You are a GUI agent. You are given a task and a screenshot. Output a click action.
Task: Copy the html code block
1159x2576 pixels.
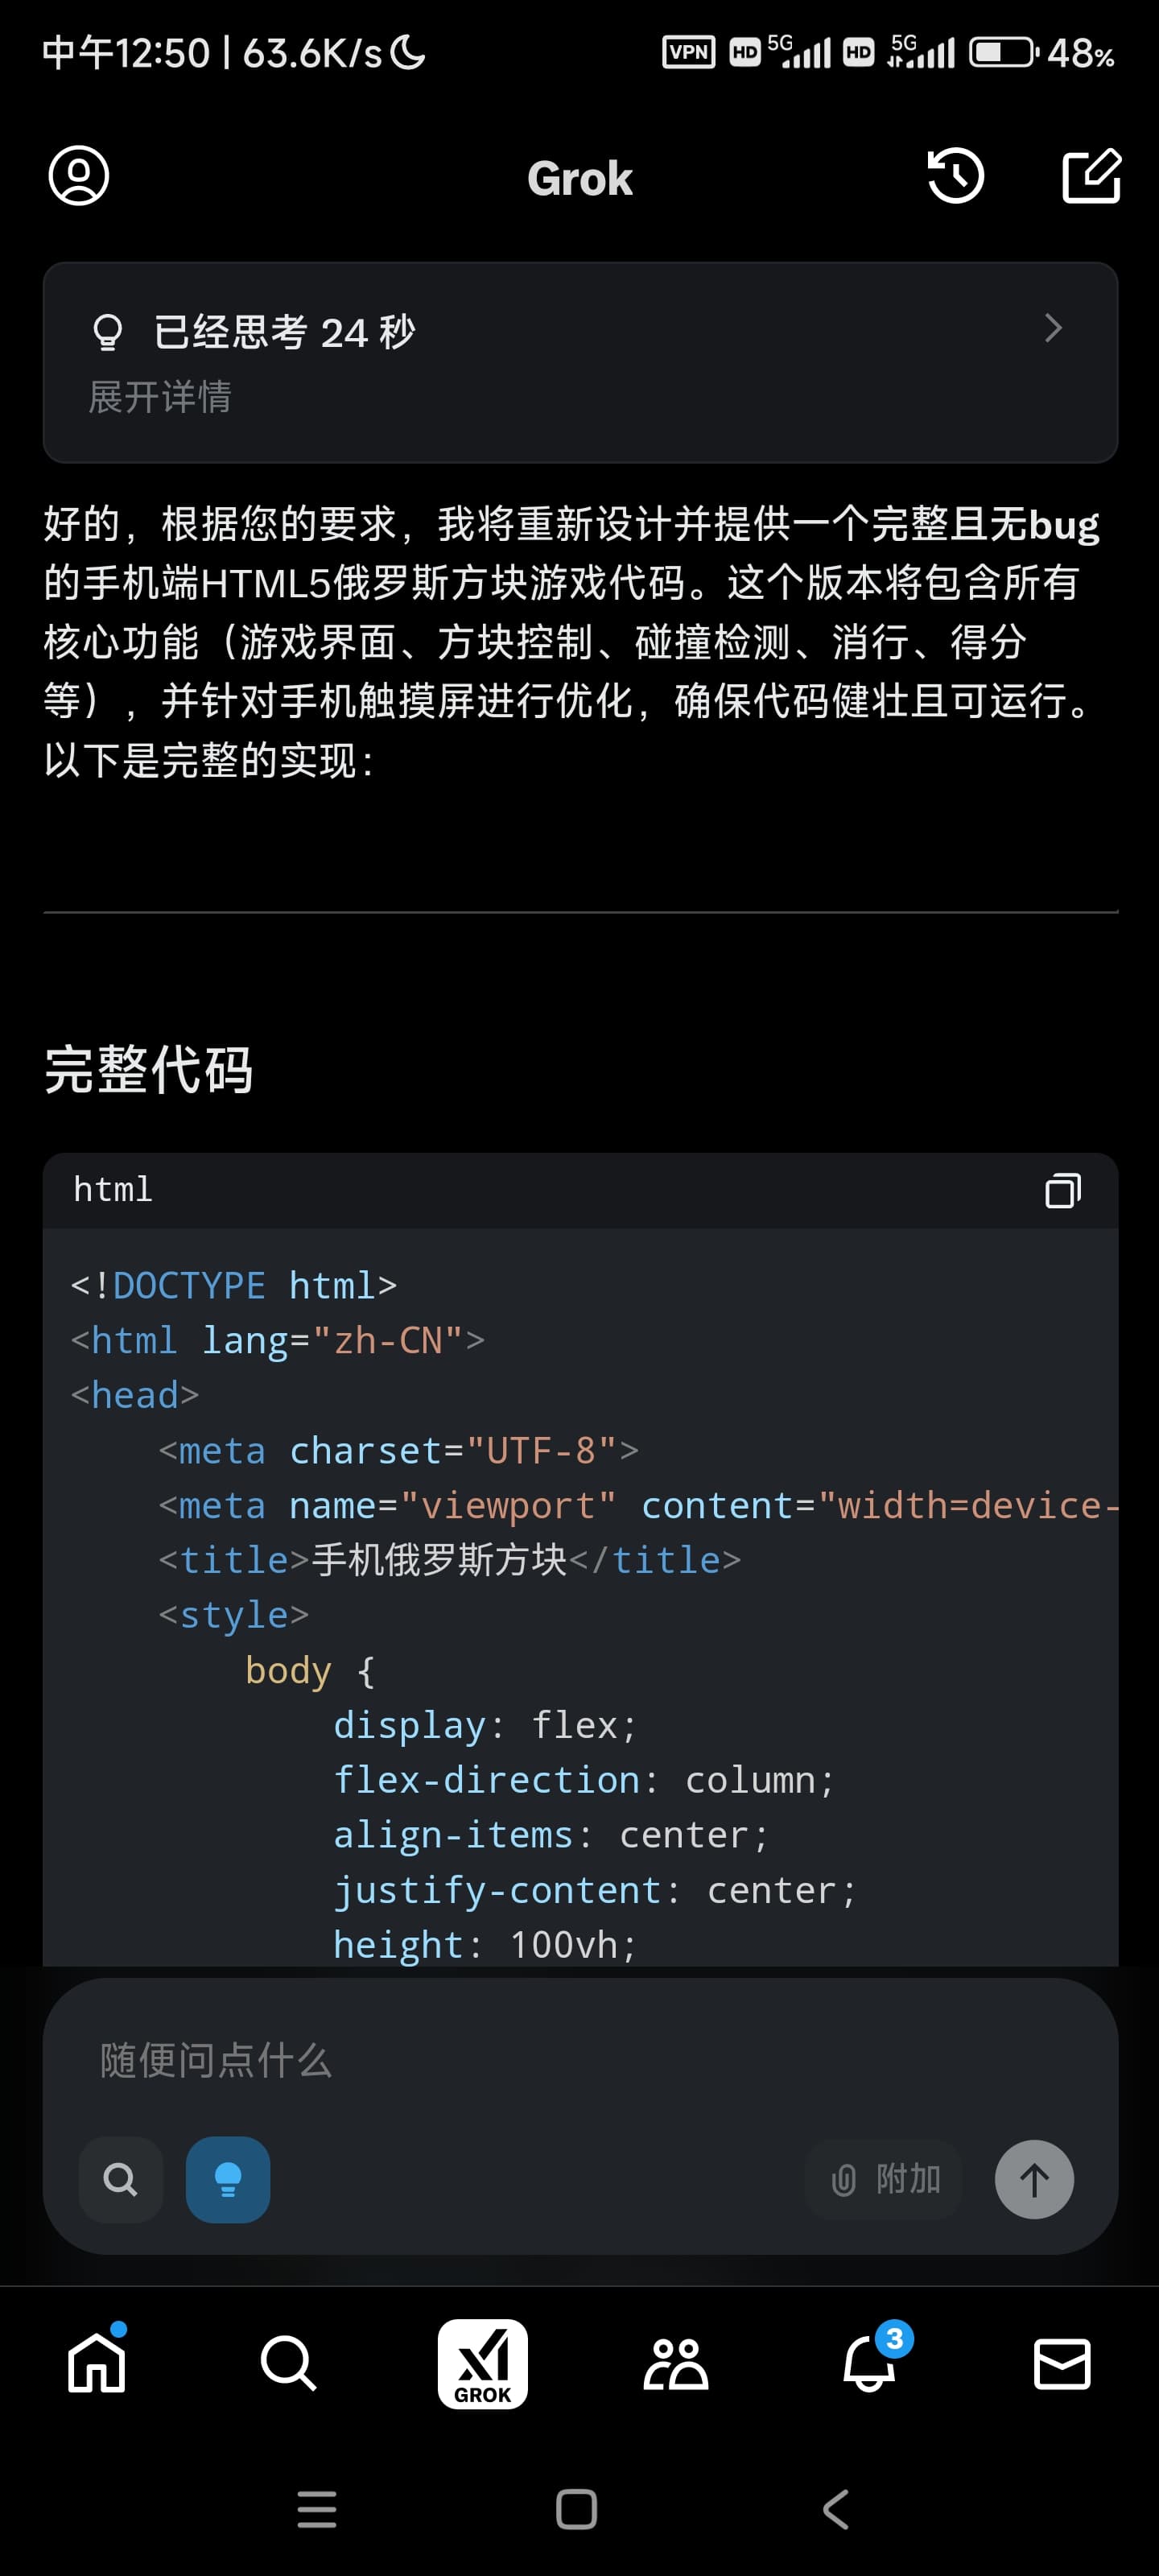pyautogui.click(x=1062, y=1190)
